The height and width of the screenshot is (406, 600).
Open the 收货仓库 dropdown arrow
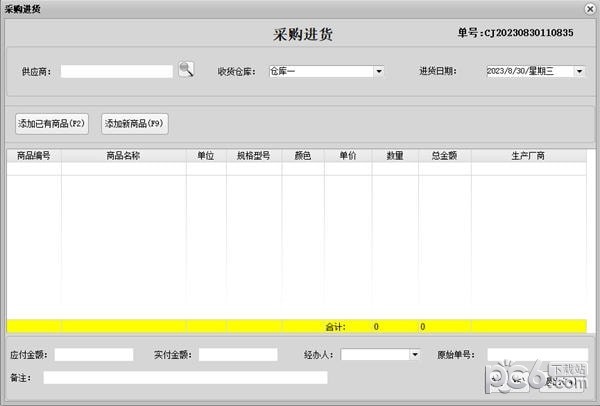point(379,71)
